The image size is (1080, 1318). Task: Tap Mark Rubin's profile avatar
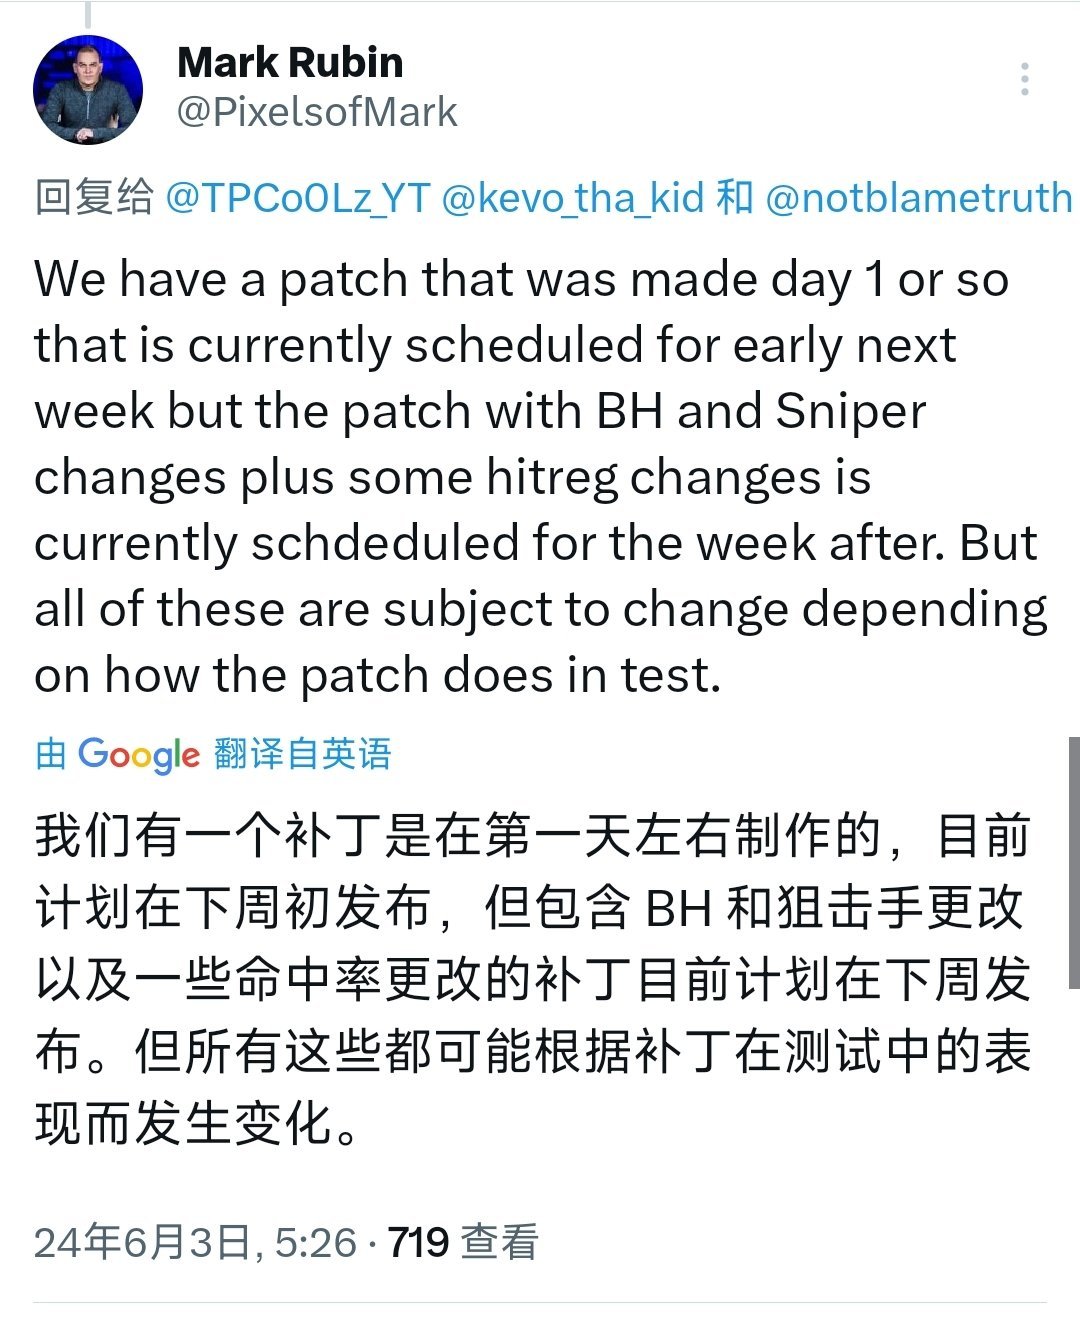[88, 90]
